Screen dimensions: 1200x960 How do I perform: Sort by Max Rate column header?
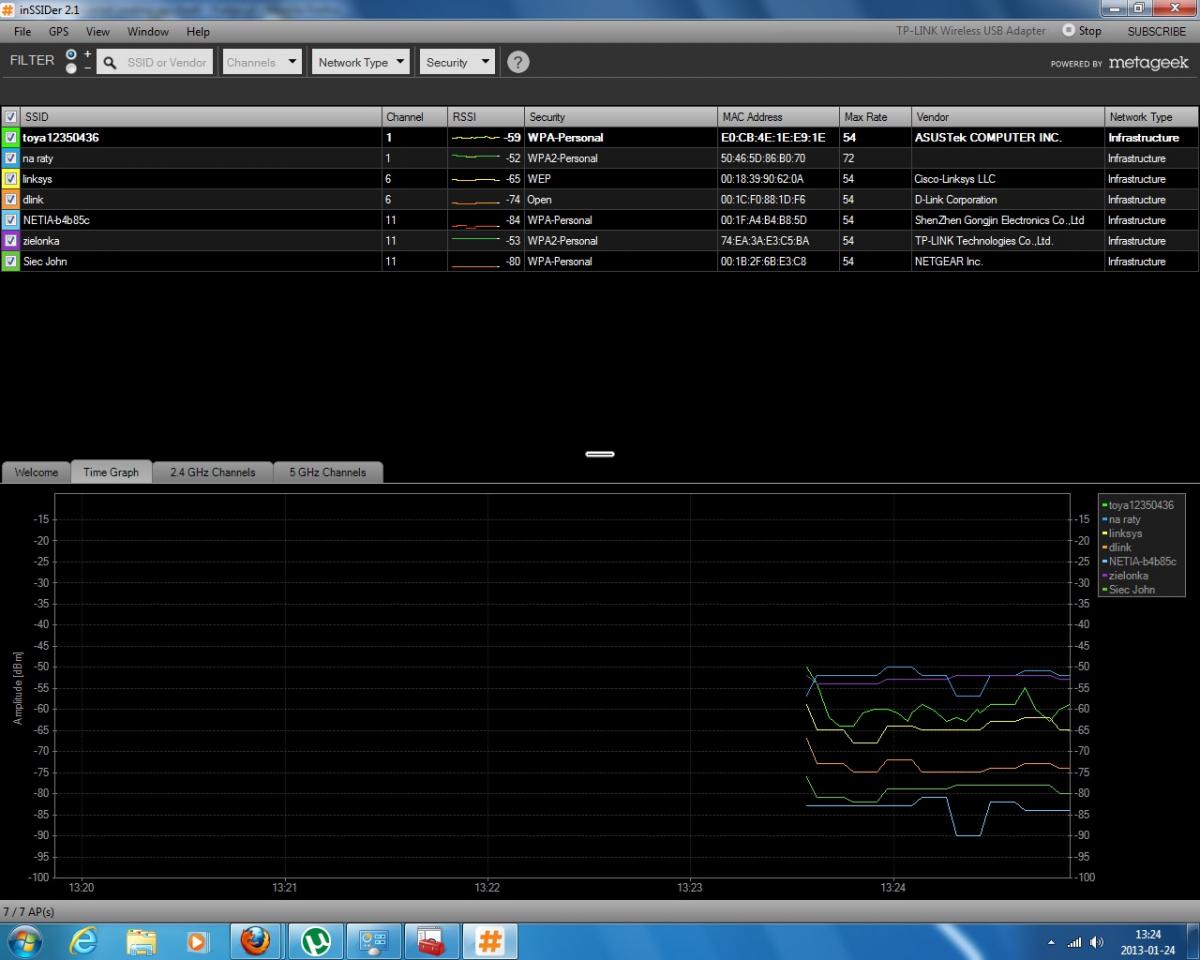(x=875, y=117)
